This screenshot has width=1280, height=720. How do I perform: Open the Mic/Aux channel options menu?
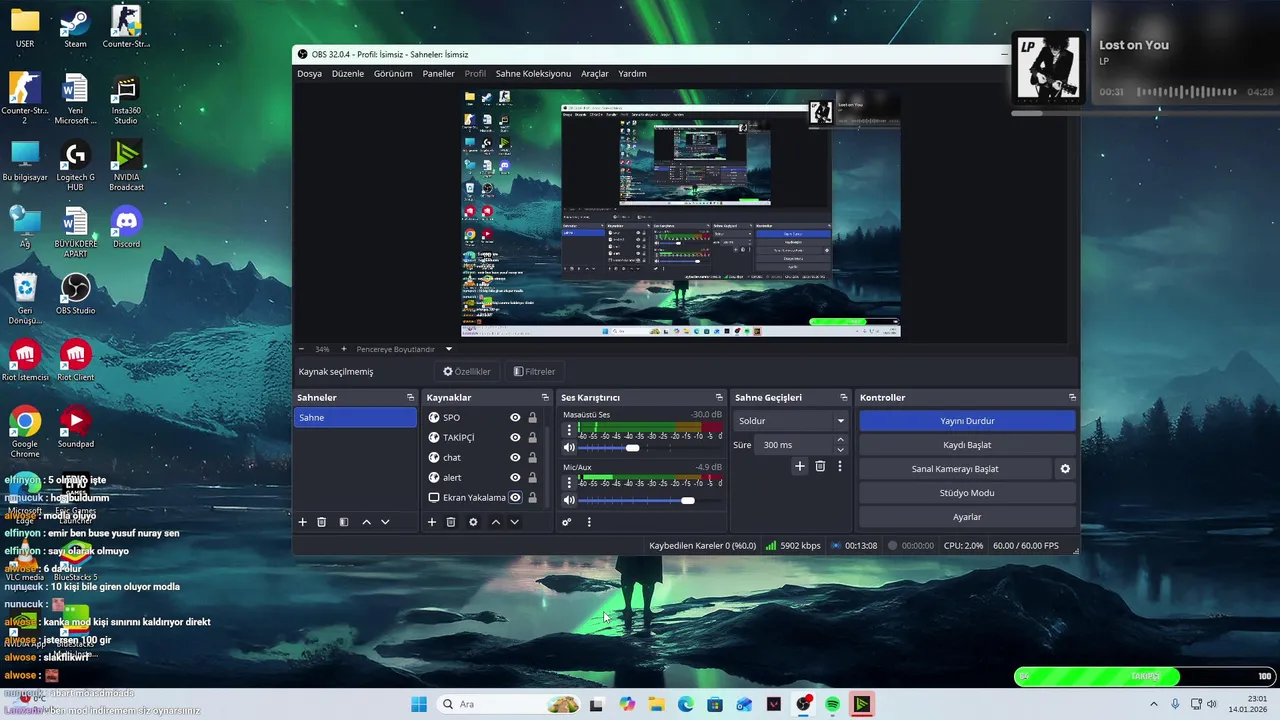point(569,484)
